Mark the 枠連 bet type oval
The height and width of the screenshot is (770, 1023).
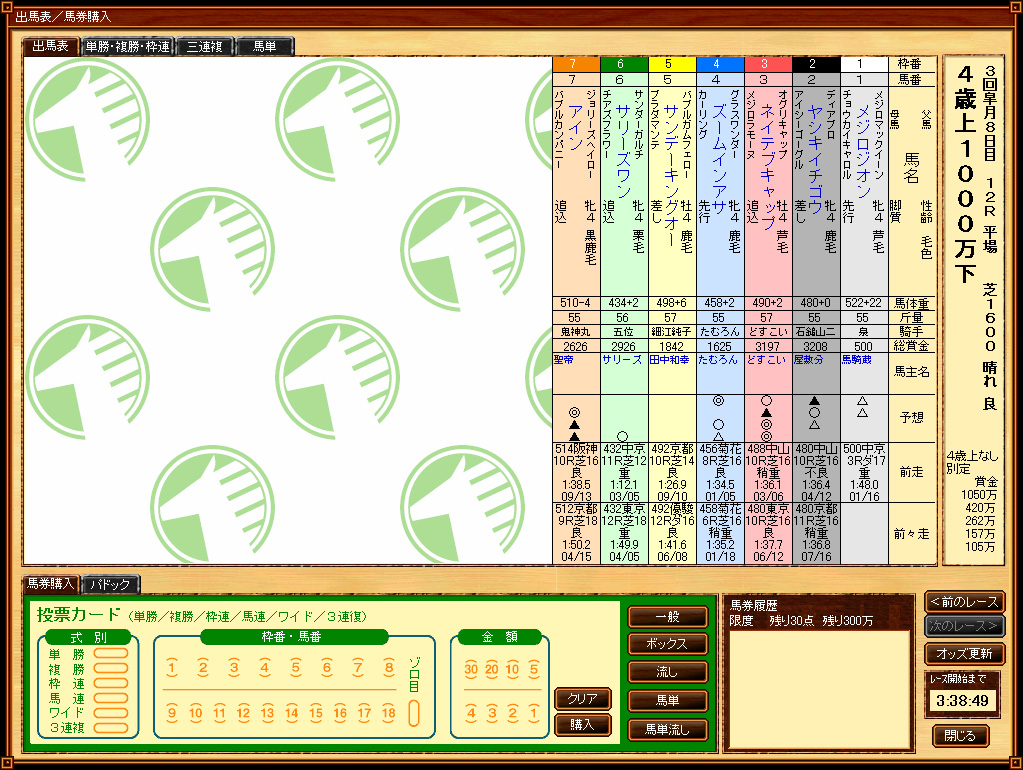(x=111, y=684)
